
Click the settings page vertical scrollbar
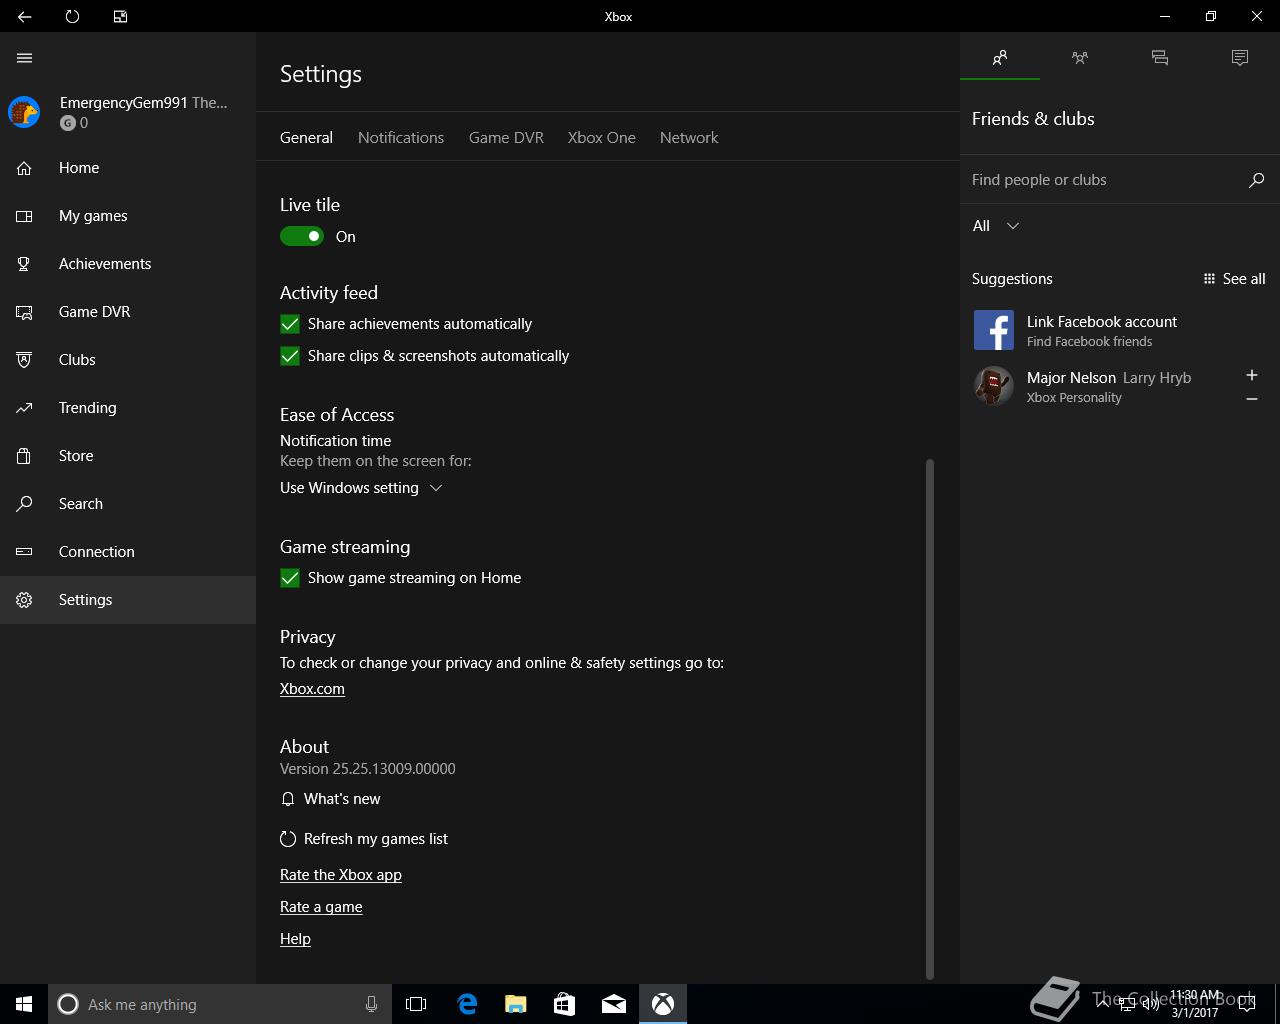pyautogui.click(x=930, y=718)
